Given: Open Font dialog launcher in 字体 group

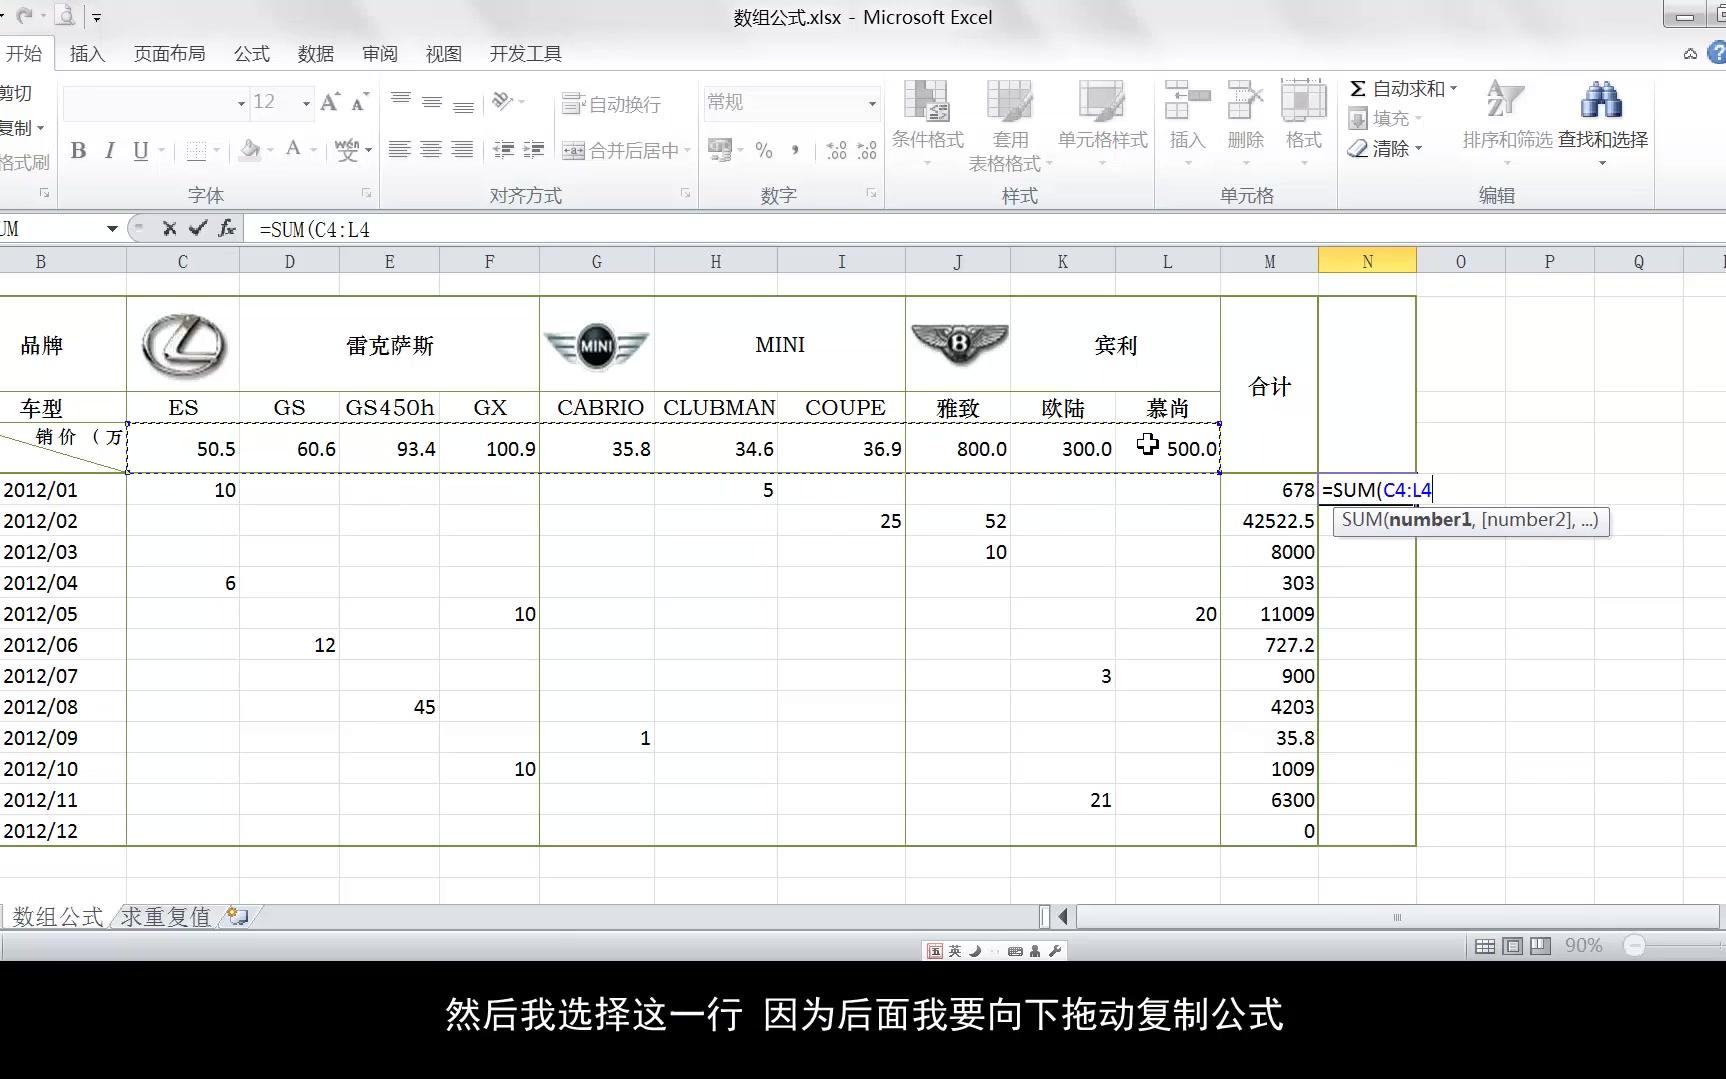Looking at the screenshot, I should 366,194.
